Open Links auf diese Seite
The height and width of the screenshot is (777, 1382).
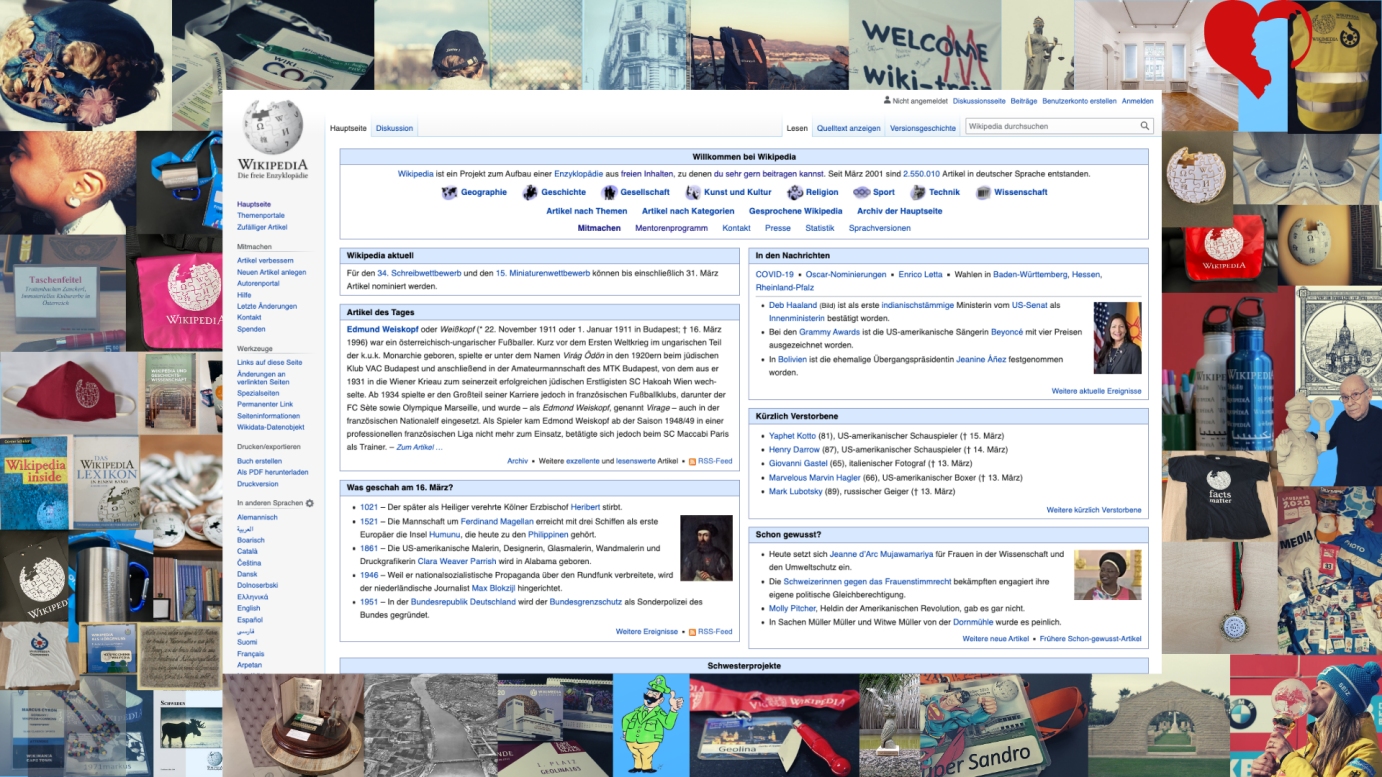(269, 362)
